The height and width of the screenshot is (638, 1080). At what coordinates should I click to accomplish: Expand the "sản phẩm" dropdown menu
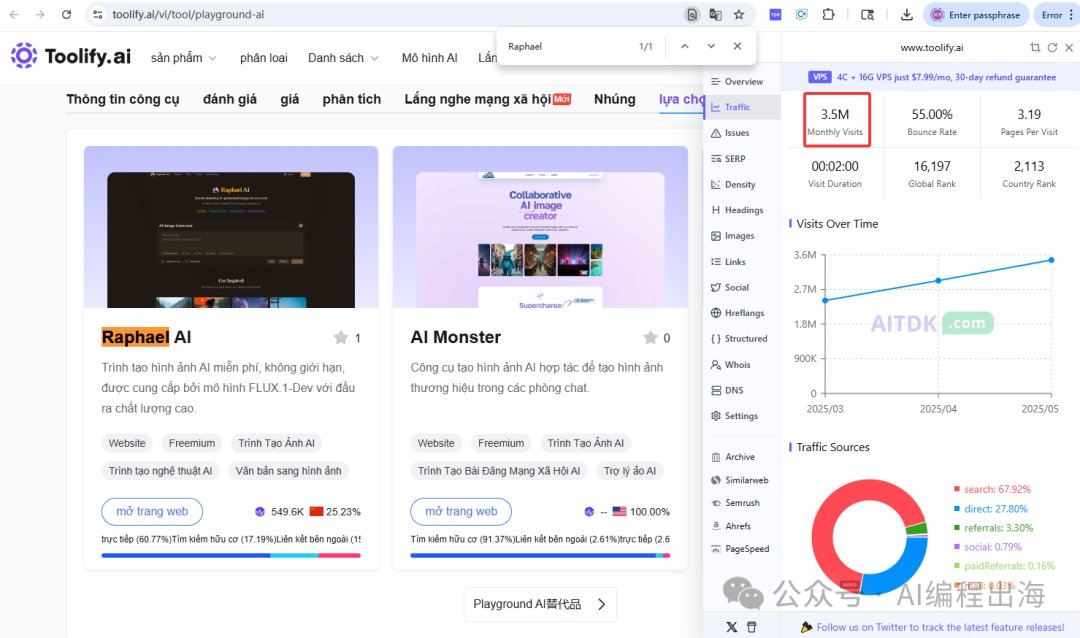184,58
